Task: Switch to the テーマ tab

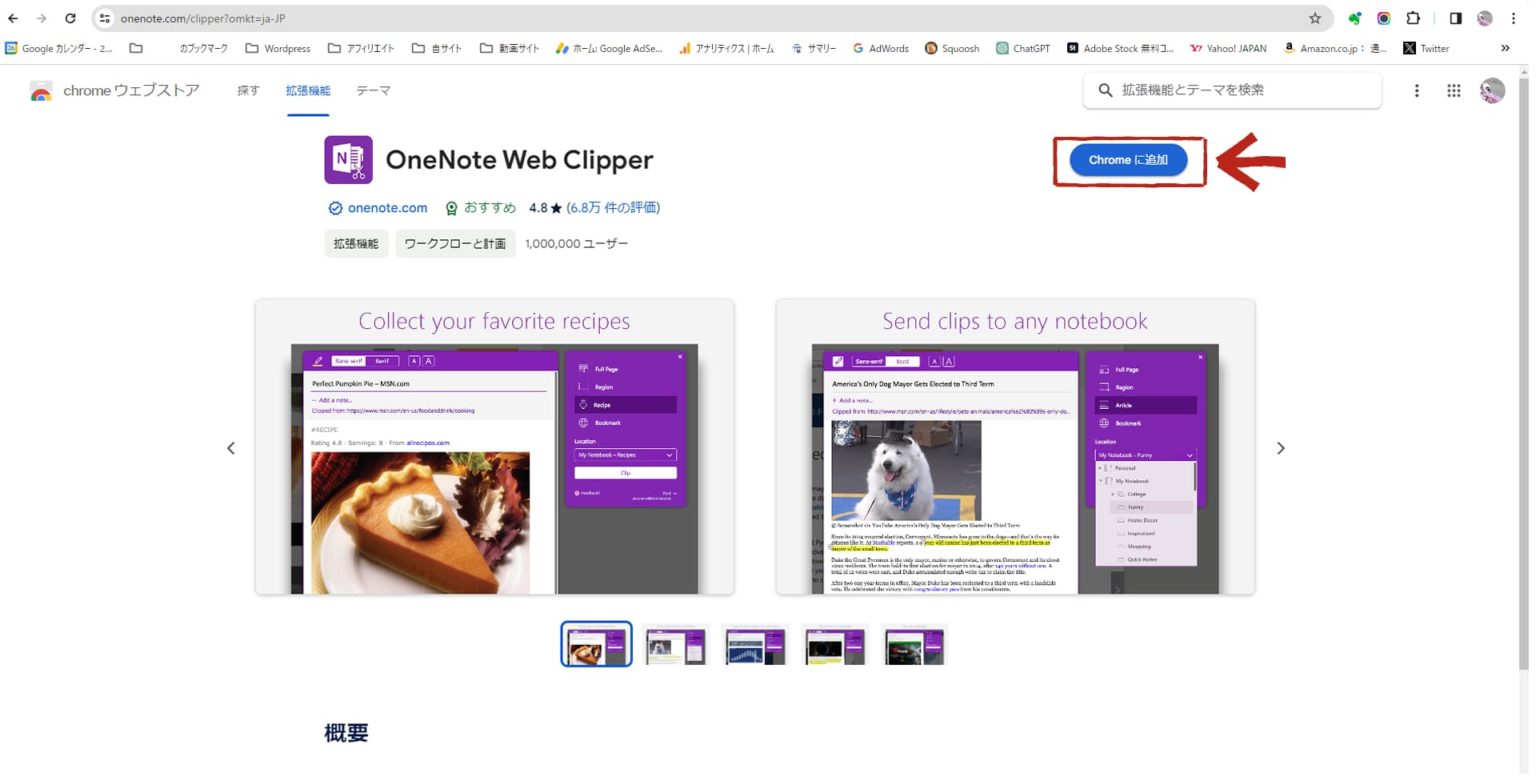Action: coord(372,90)
